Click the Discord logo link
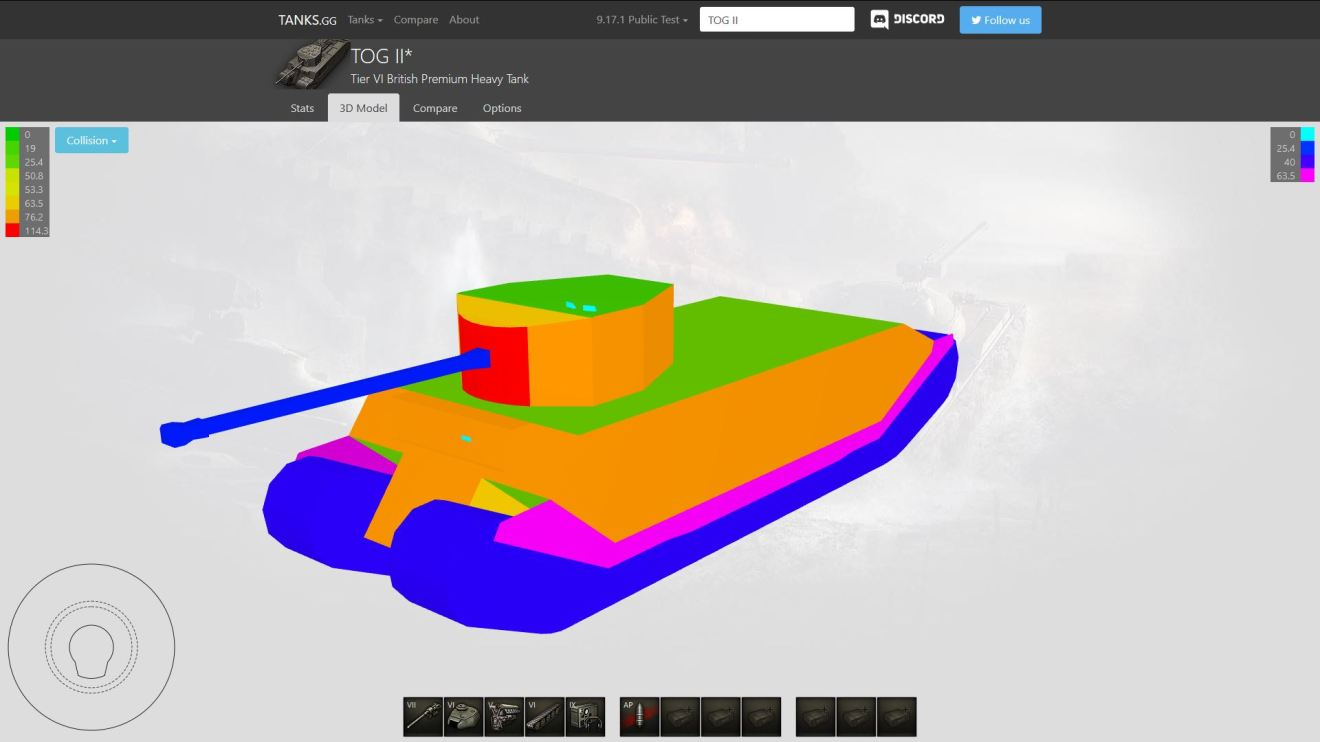1320x742 pixels. [x=907, y=20]
